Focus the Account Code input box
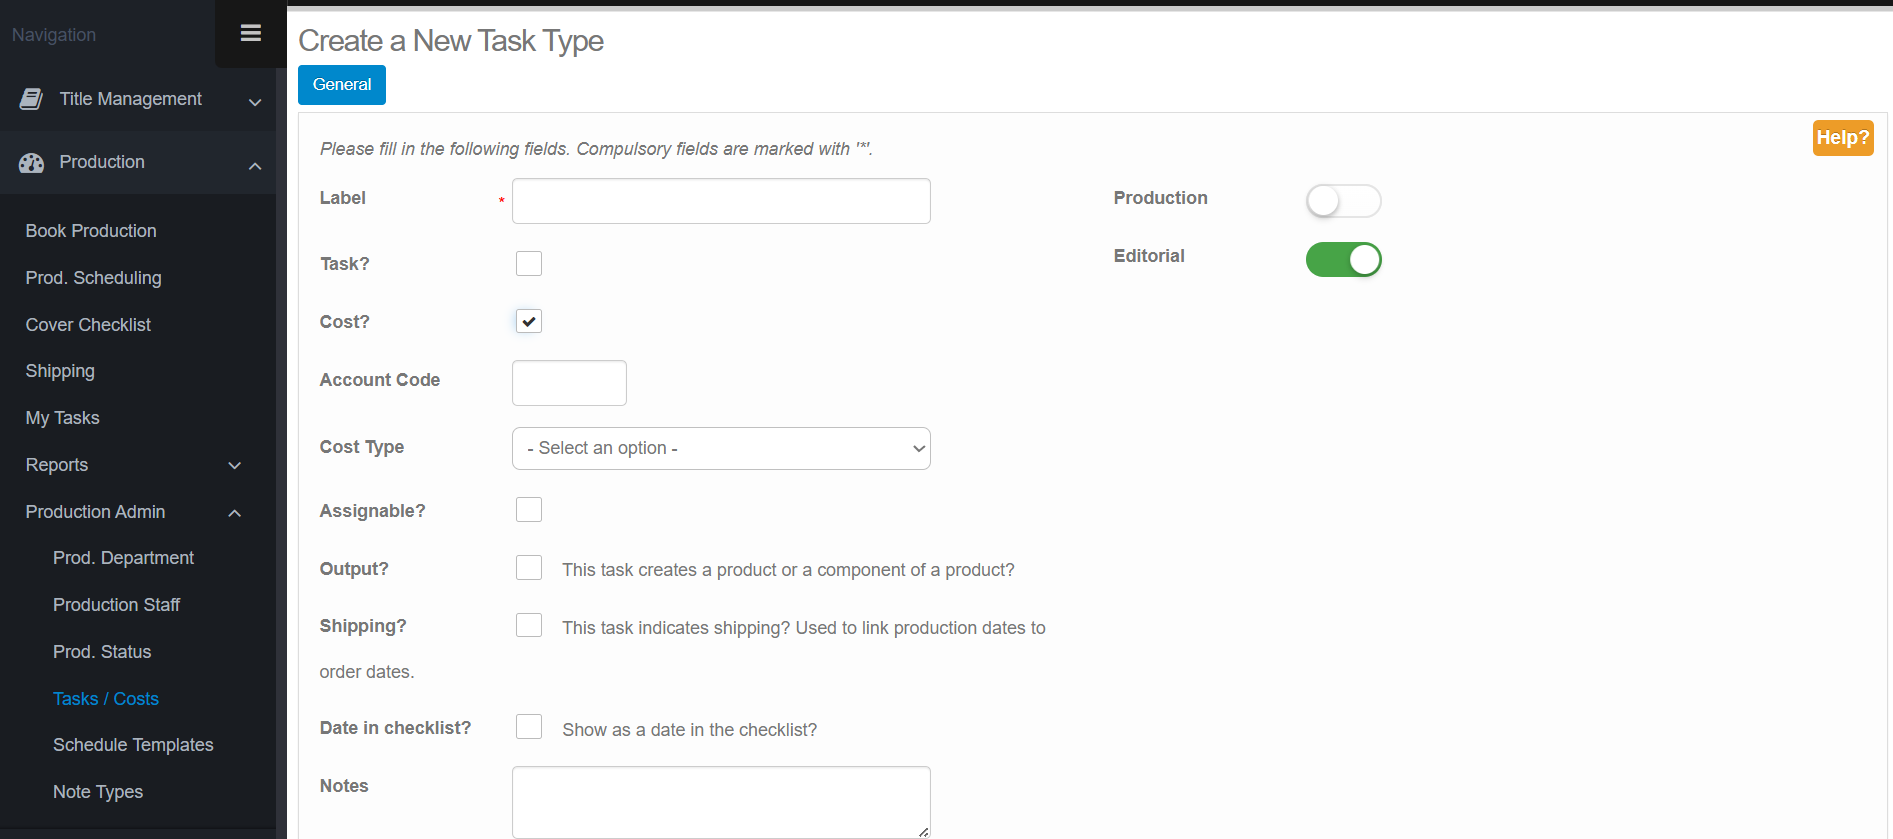1893x839 pixels. coord(569,383)
